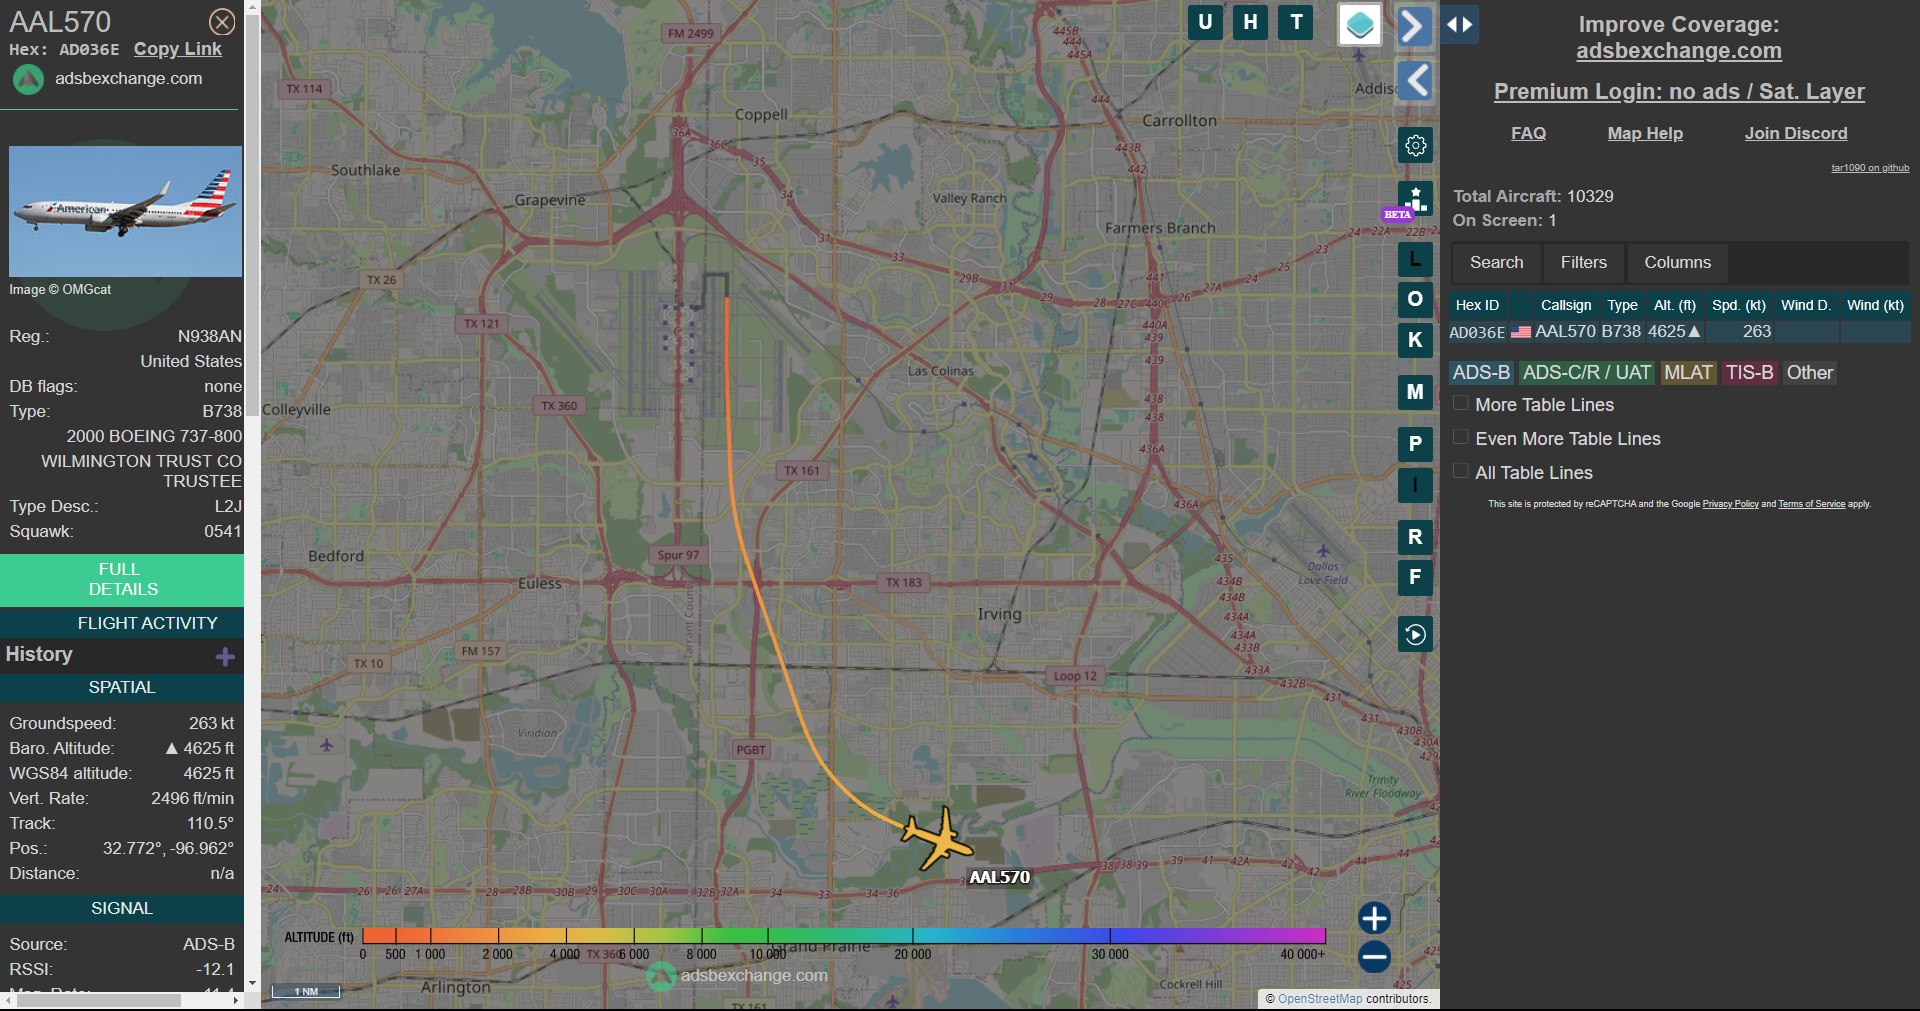Open the history replay button

pos(1415,634)
